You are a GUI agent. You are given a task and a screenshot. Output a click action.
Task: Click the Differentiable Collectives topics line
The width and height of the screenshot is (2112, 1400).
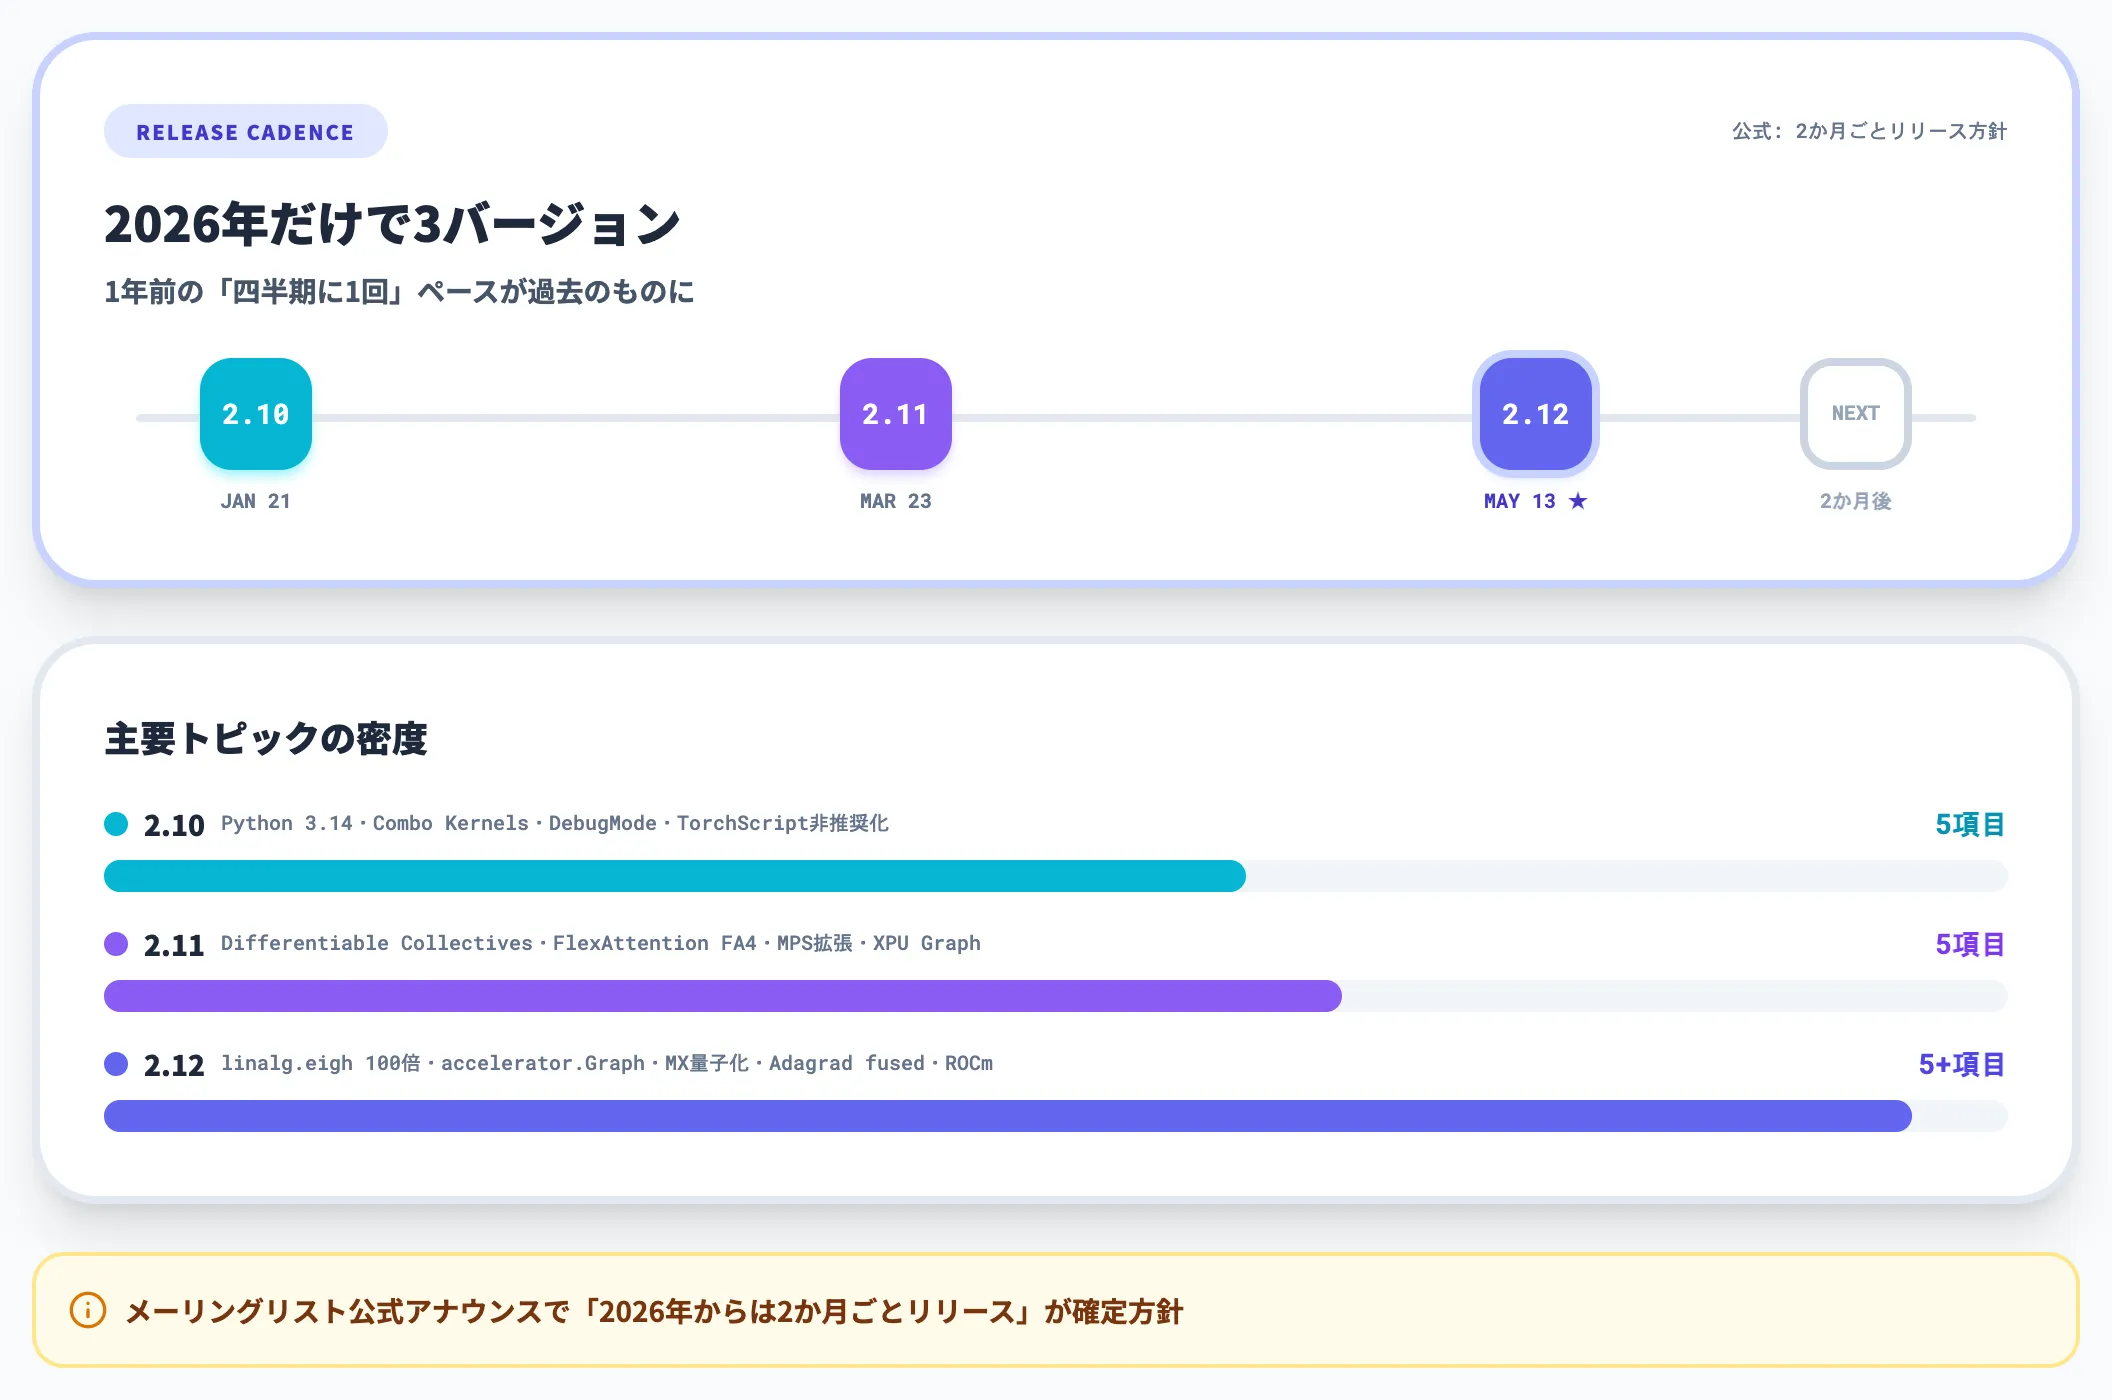coord(601,943)
